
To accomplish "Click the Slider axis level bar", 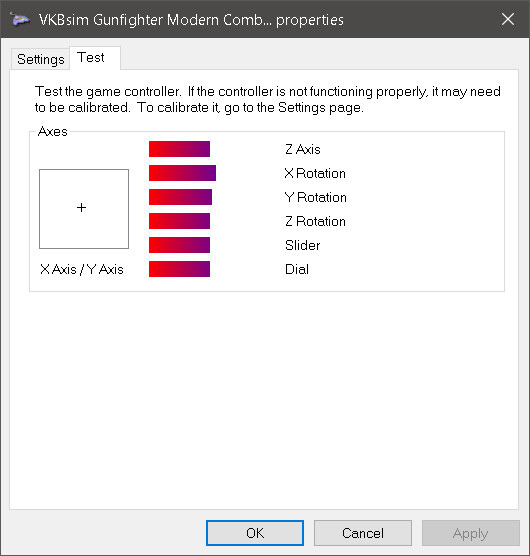I will [179, 245].
